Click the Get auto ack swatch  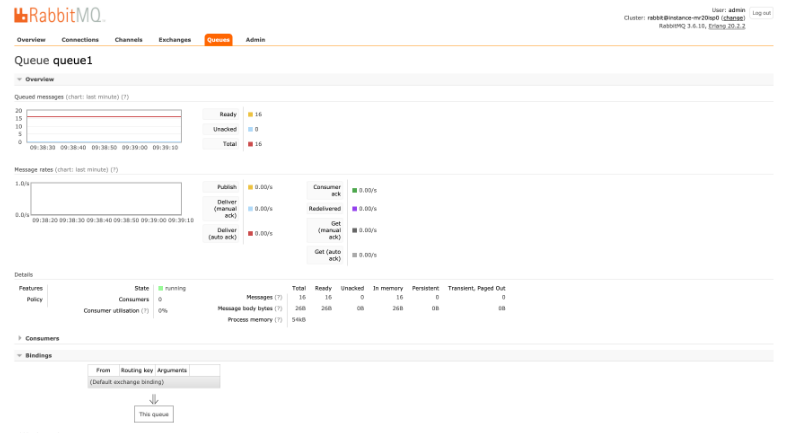(x=354, y=255)
